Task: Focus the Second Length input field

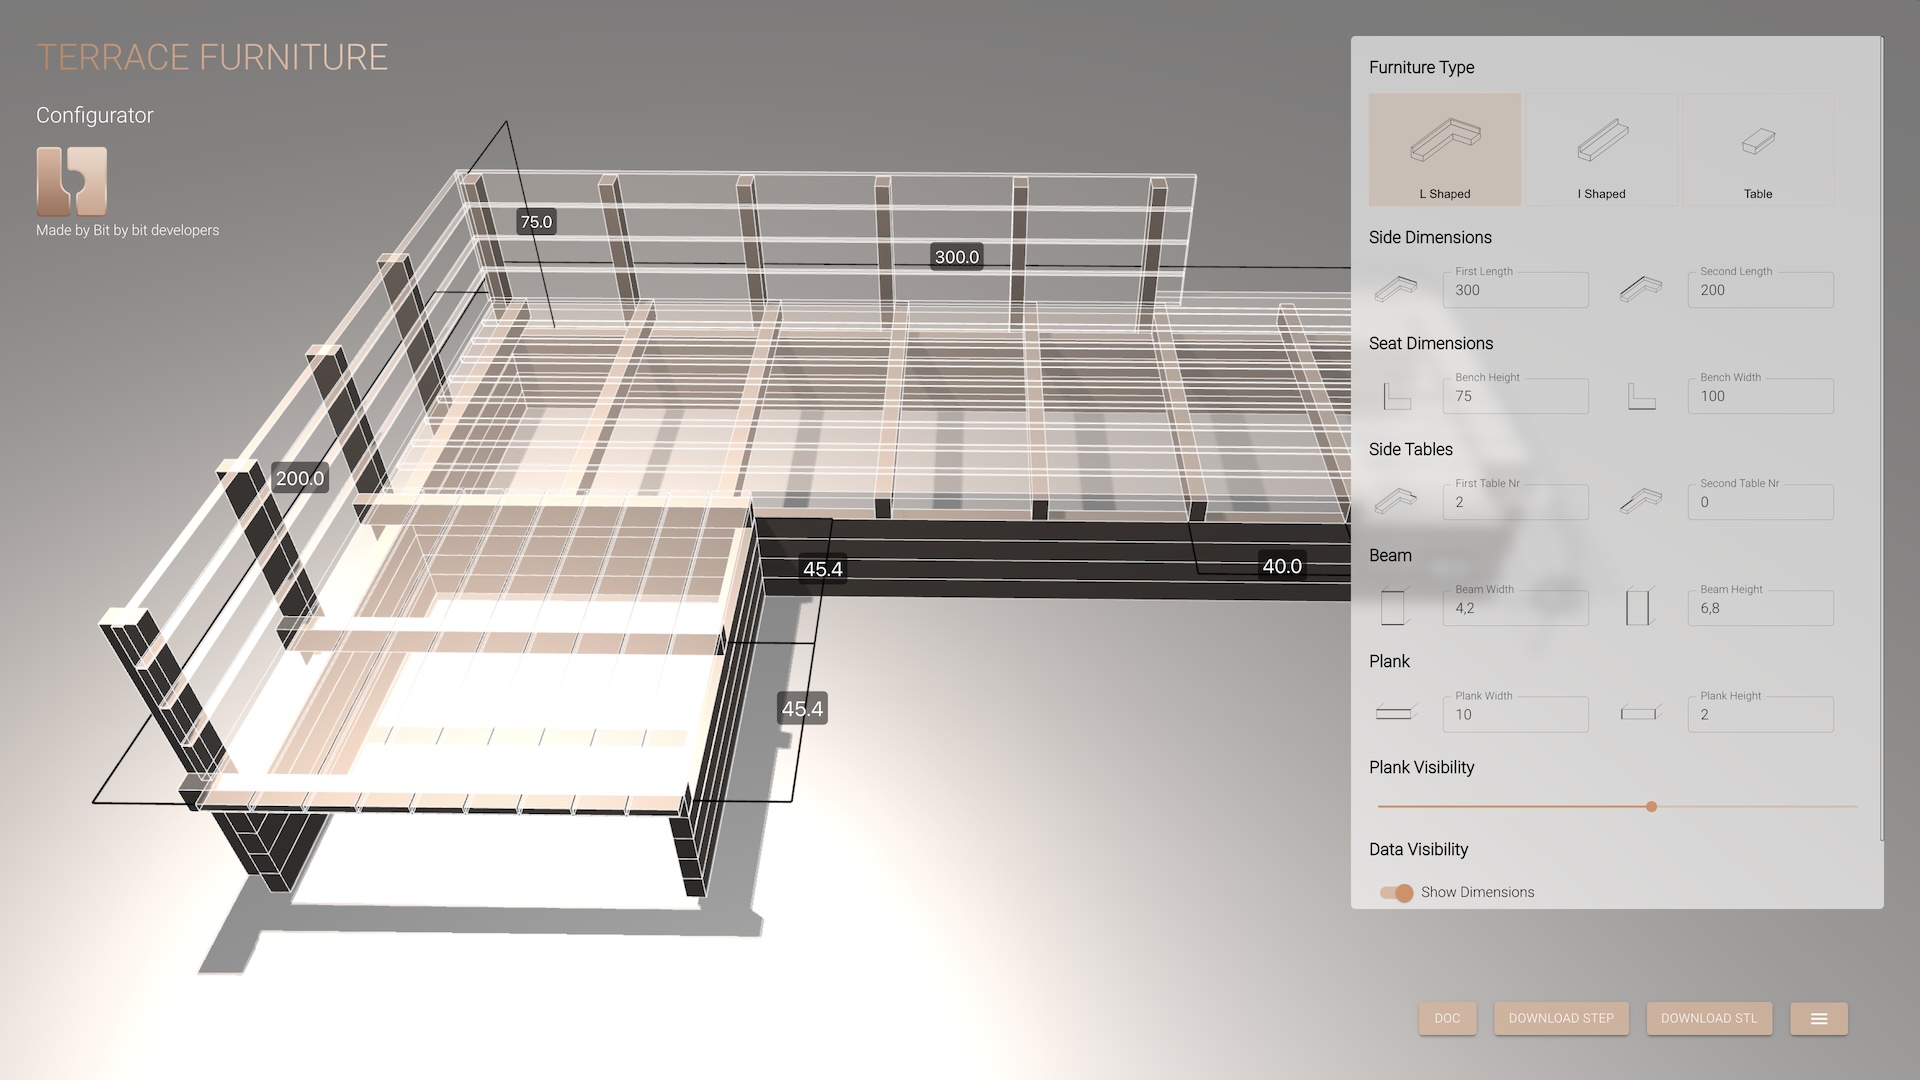Action: (x=1760, y=289)
